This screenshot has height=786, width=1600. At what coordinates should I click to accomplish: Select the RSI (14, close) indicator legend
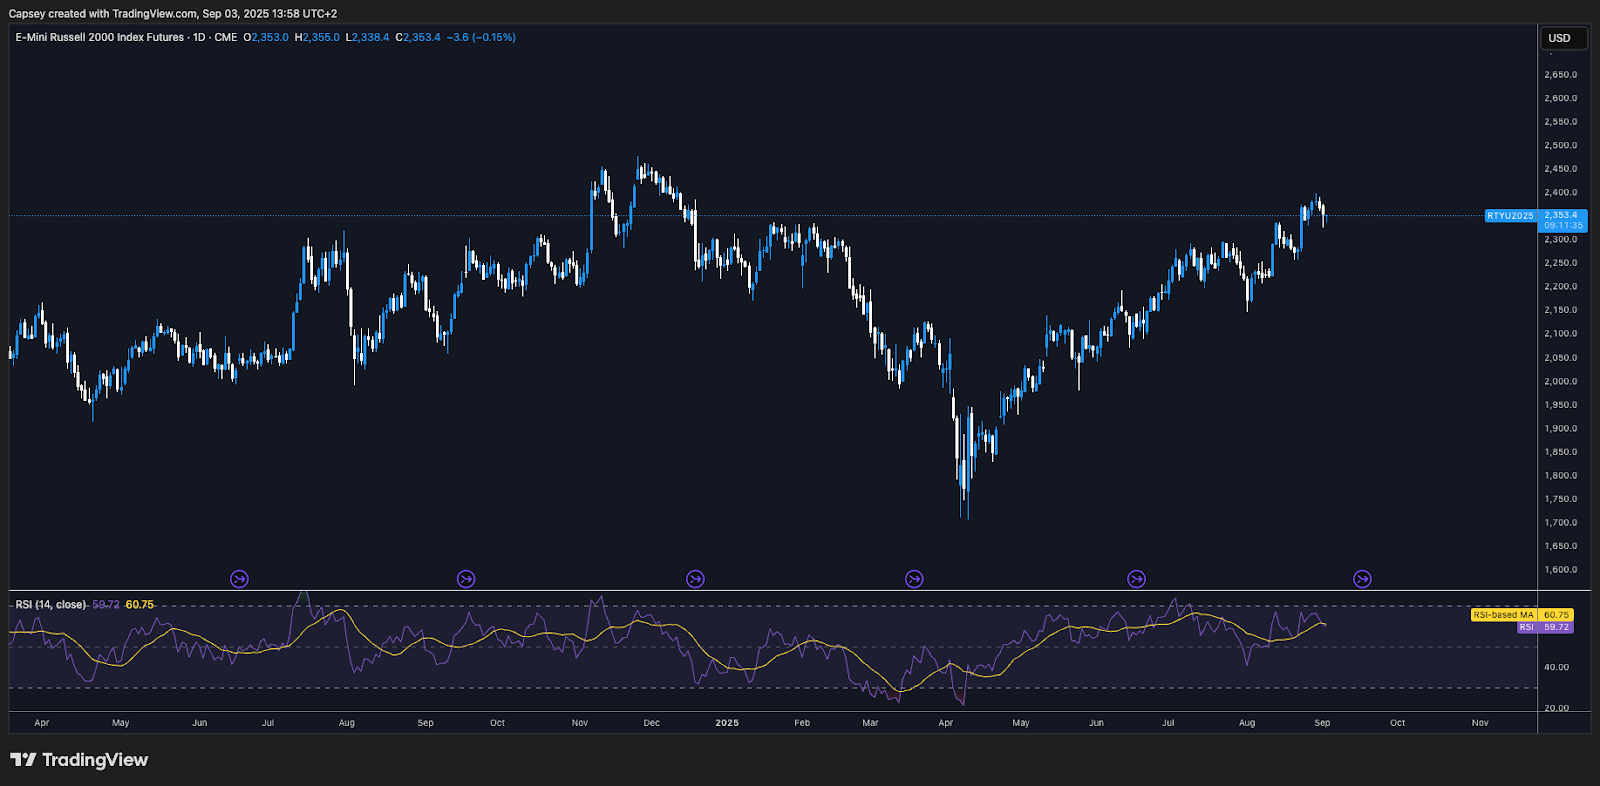point(50,605)
